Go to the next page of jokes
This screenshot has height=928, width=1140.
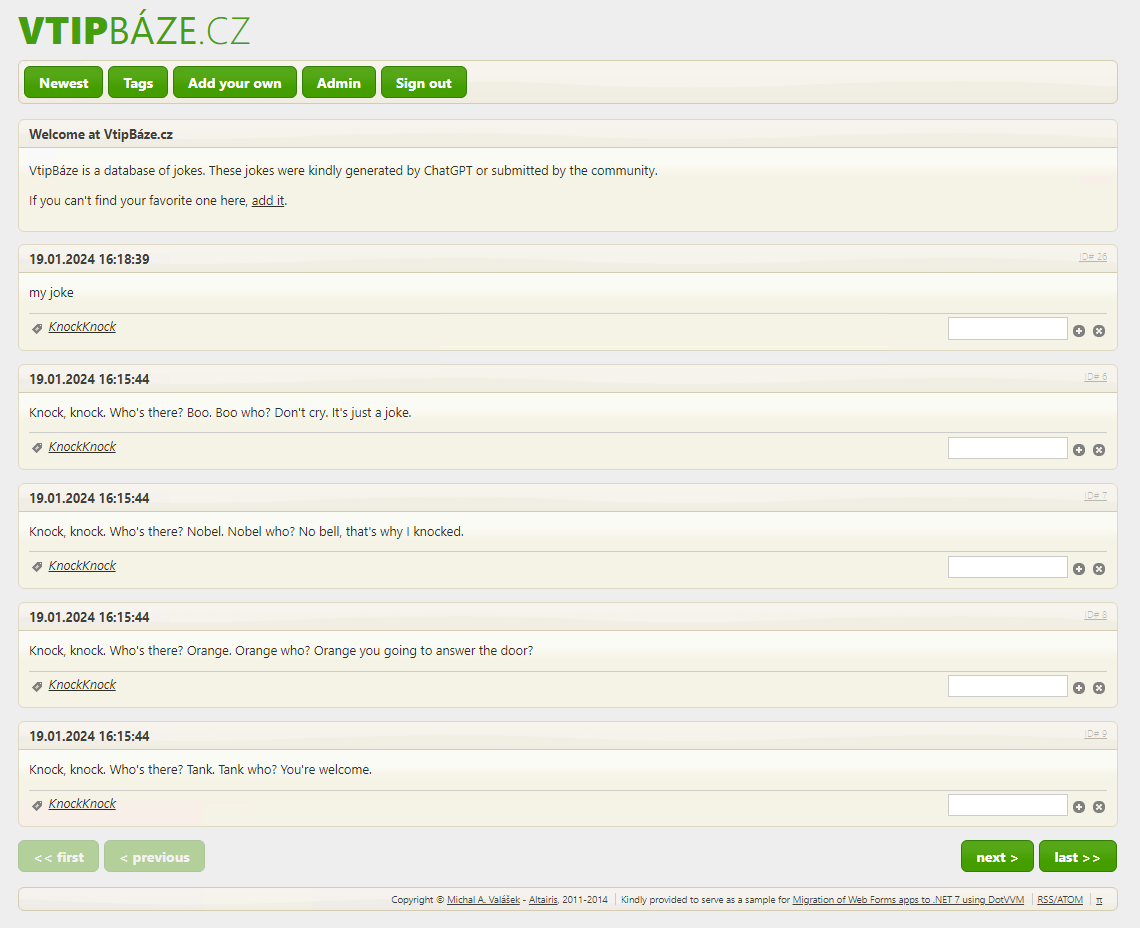tap(997, 856)
